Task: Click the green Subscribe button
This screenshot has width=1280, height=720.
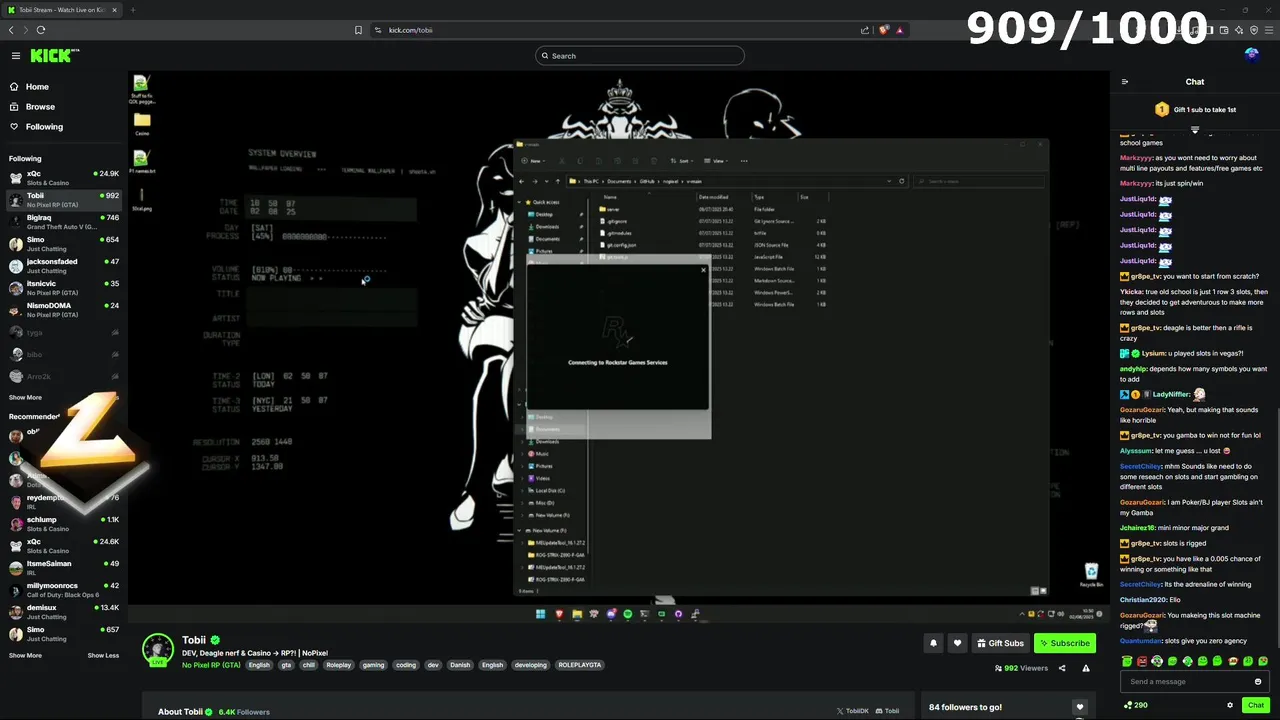Action: tap(1064, 643)
